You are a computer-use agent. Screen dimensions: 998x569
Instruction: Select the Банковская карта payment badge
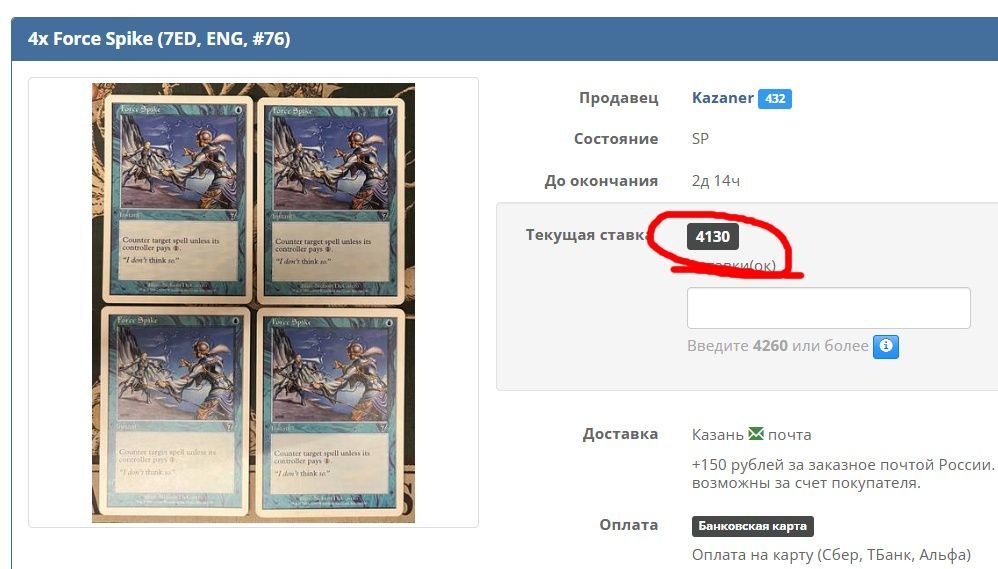tap(752, 526)
